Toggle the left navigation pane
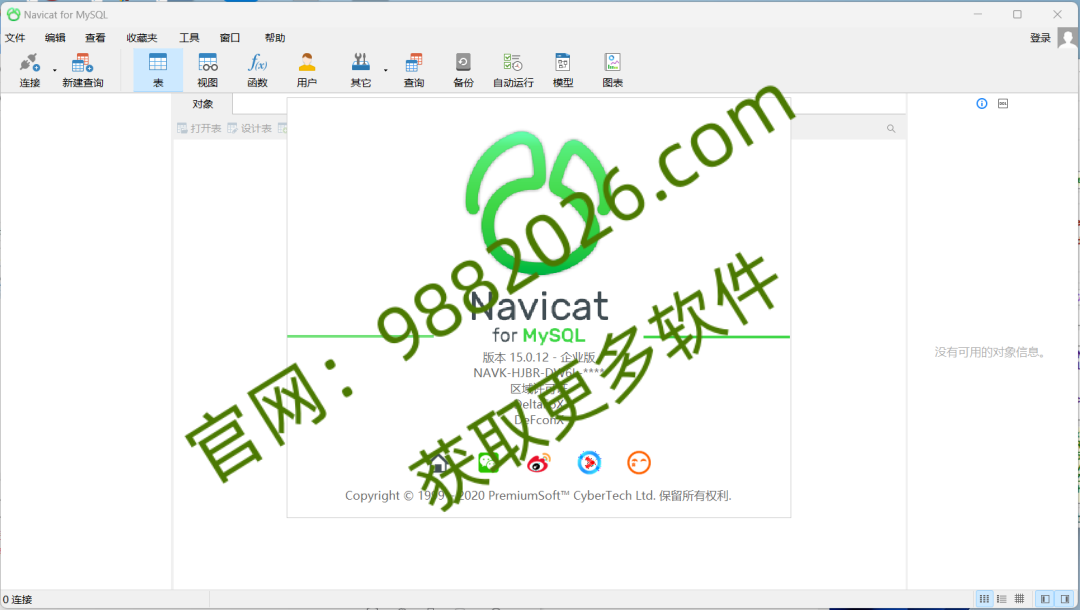 1045,599
